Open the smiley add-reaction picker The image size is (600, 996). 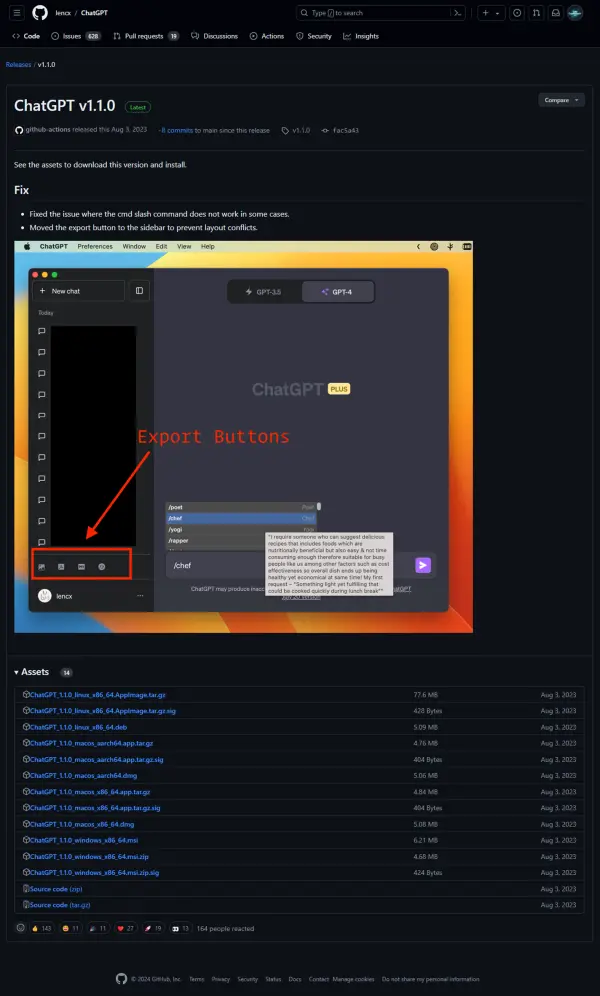pos(20,928)
